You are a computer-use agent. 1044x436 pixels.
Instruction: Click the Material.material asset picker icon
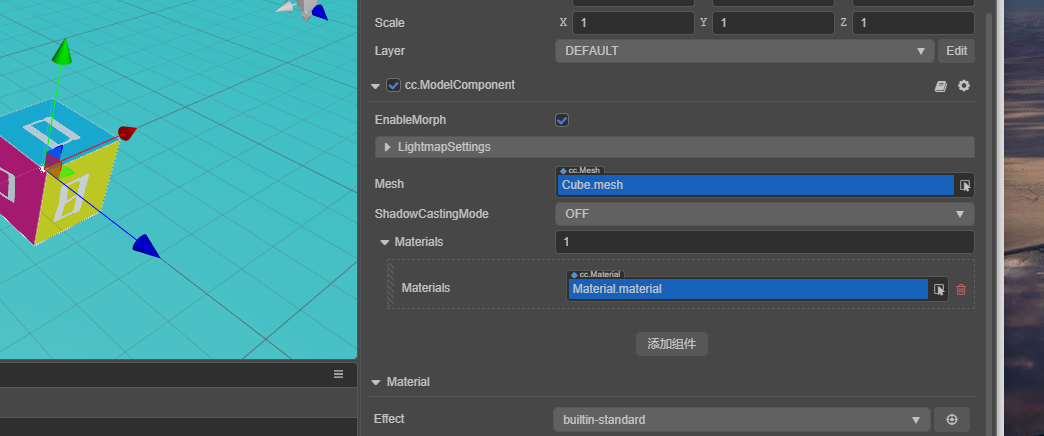point(939,289)
